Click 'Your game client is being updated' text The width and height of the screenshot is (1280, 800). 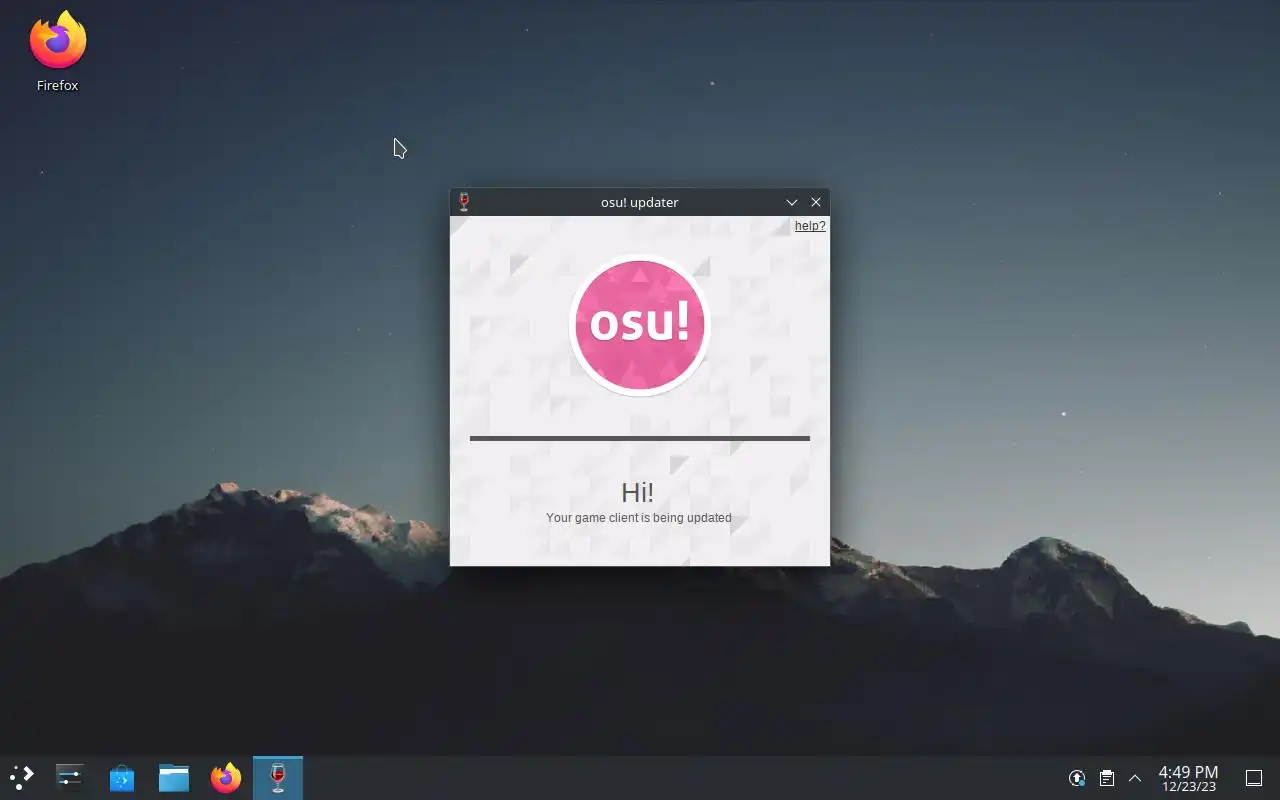(x=639, y=518)
